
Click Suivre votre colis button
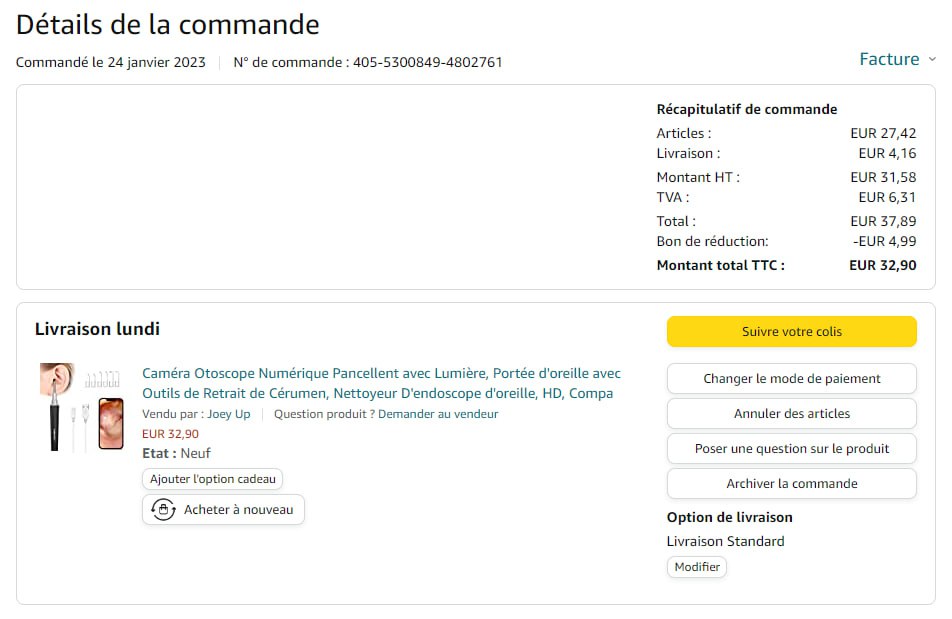pyautogui.click(x=791, y=332)
